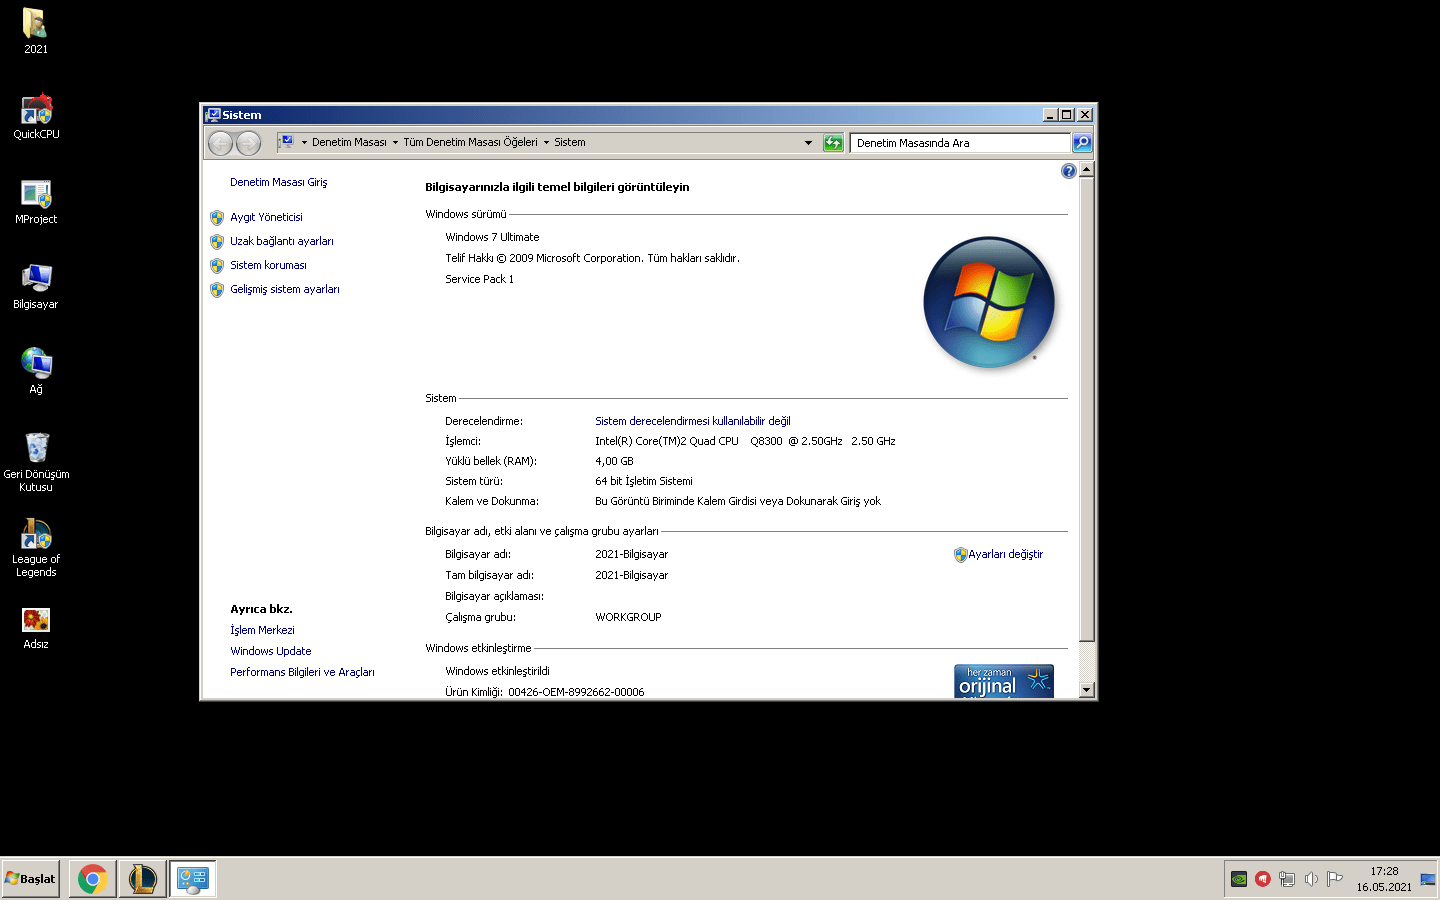The height and width of the screenshot is (900, 1440).
Task: Open the Başlat start menu
Action: (x=31, y=879)
